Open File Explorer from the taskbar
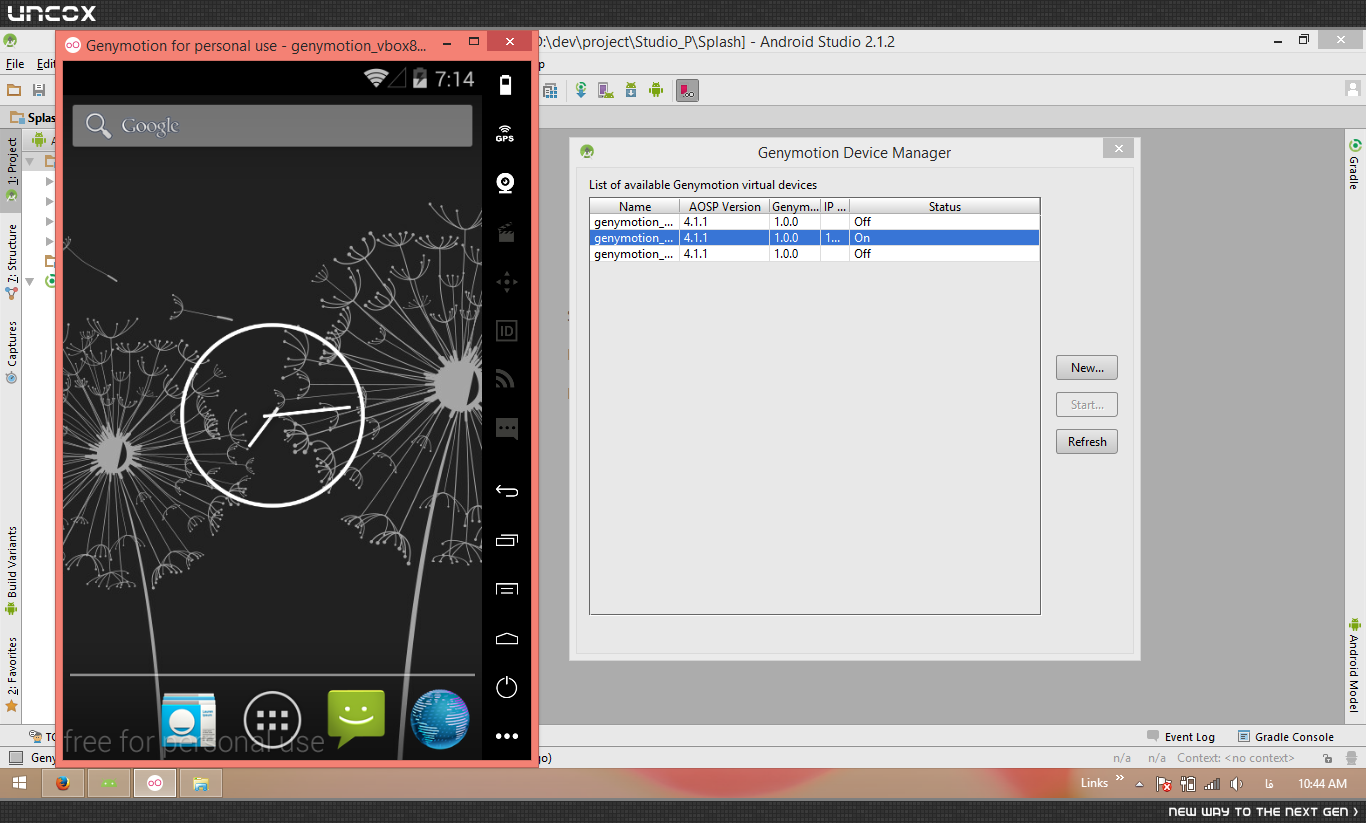The height and width of the screenshot is (823, 1366). (x=200, y=783)
